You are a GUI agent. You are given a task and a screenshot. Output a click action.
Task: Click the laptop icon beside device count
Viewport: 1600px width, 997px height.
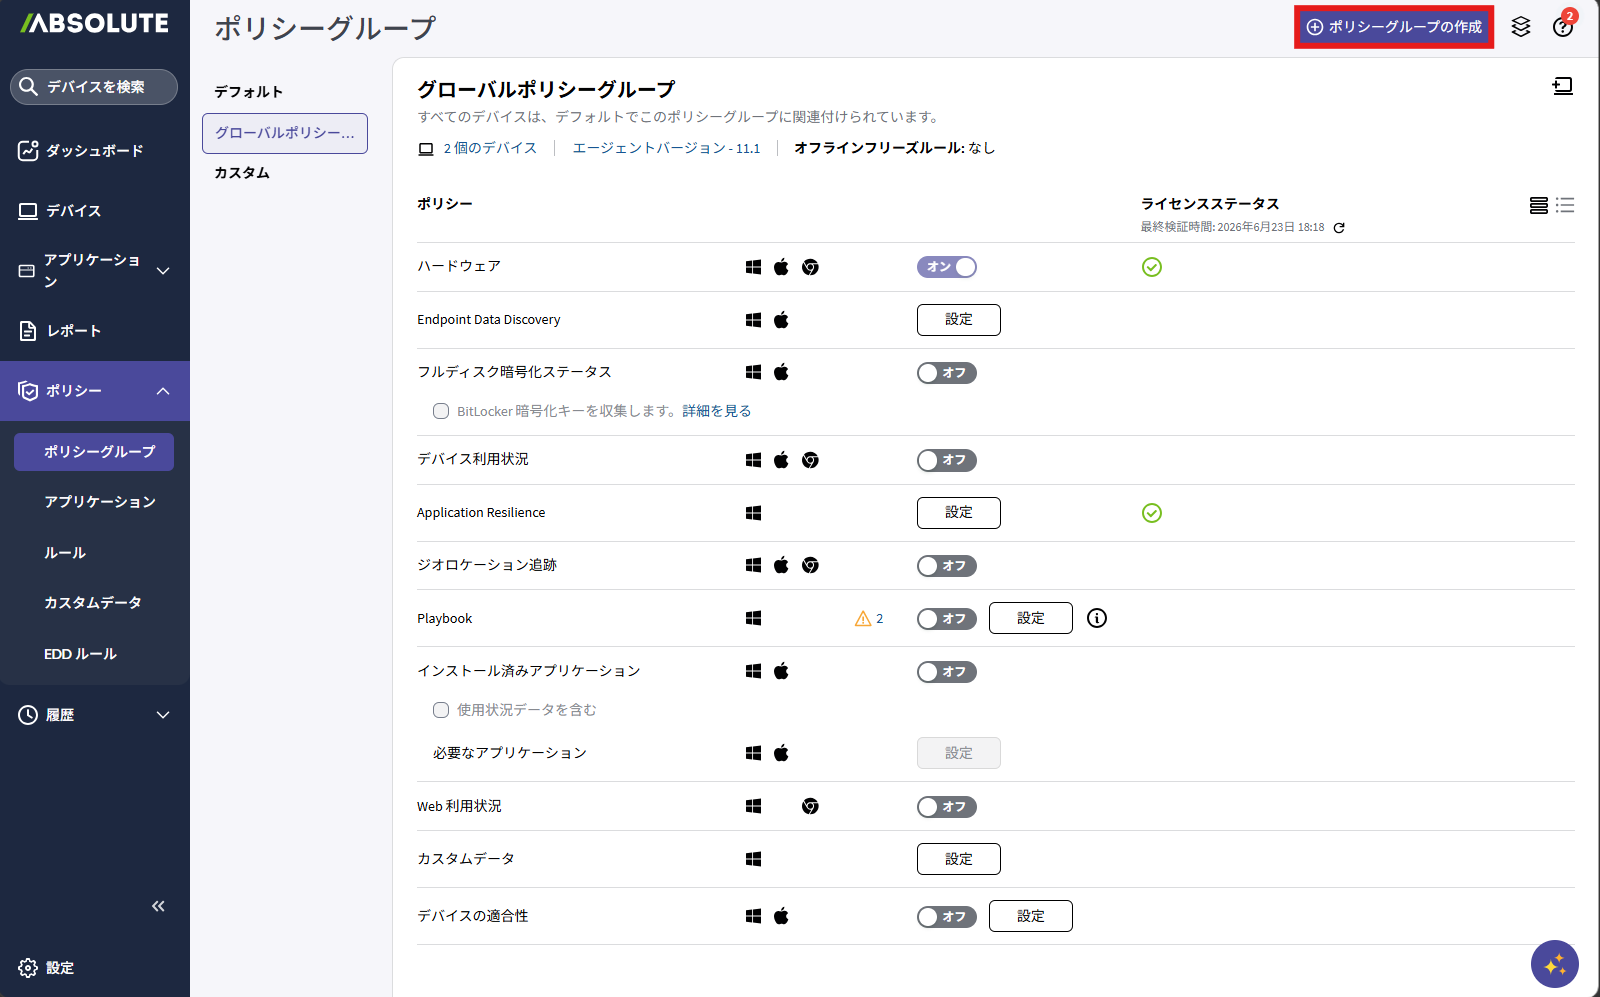tap(426, 149)
